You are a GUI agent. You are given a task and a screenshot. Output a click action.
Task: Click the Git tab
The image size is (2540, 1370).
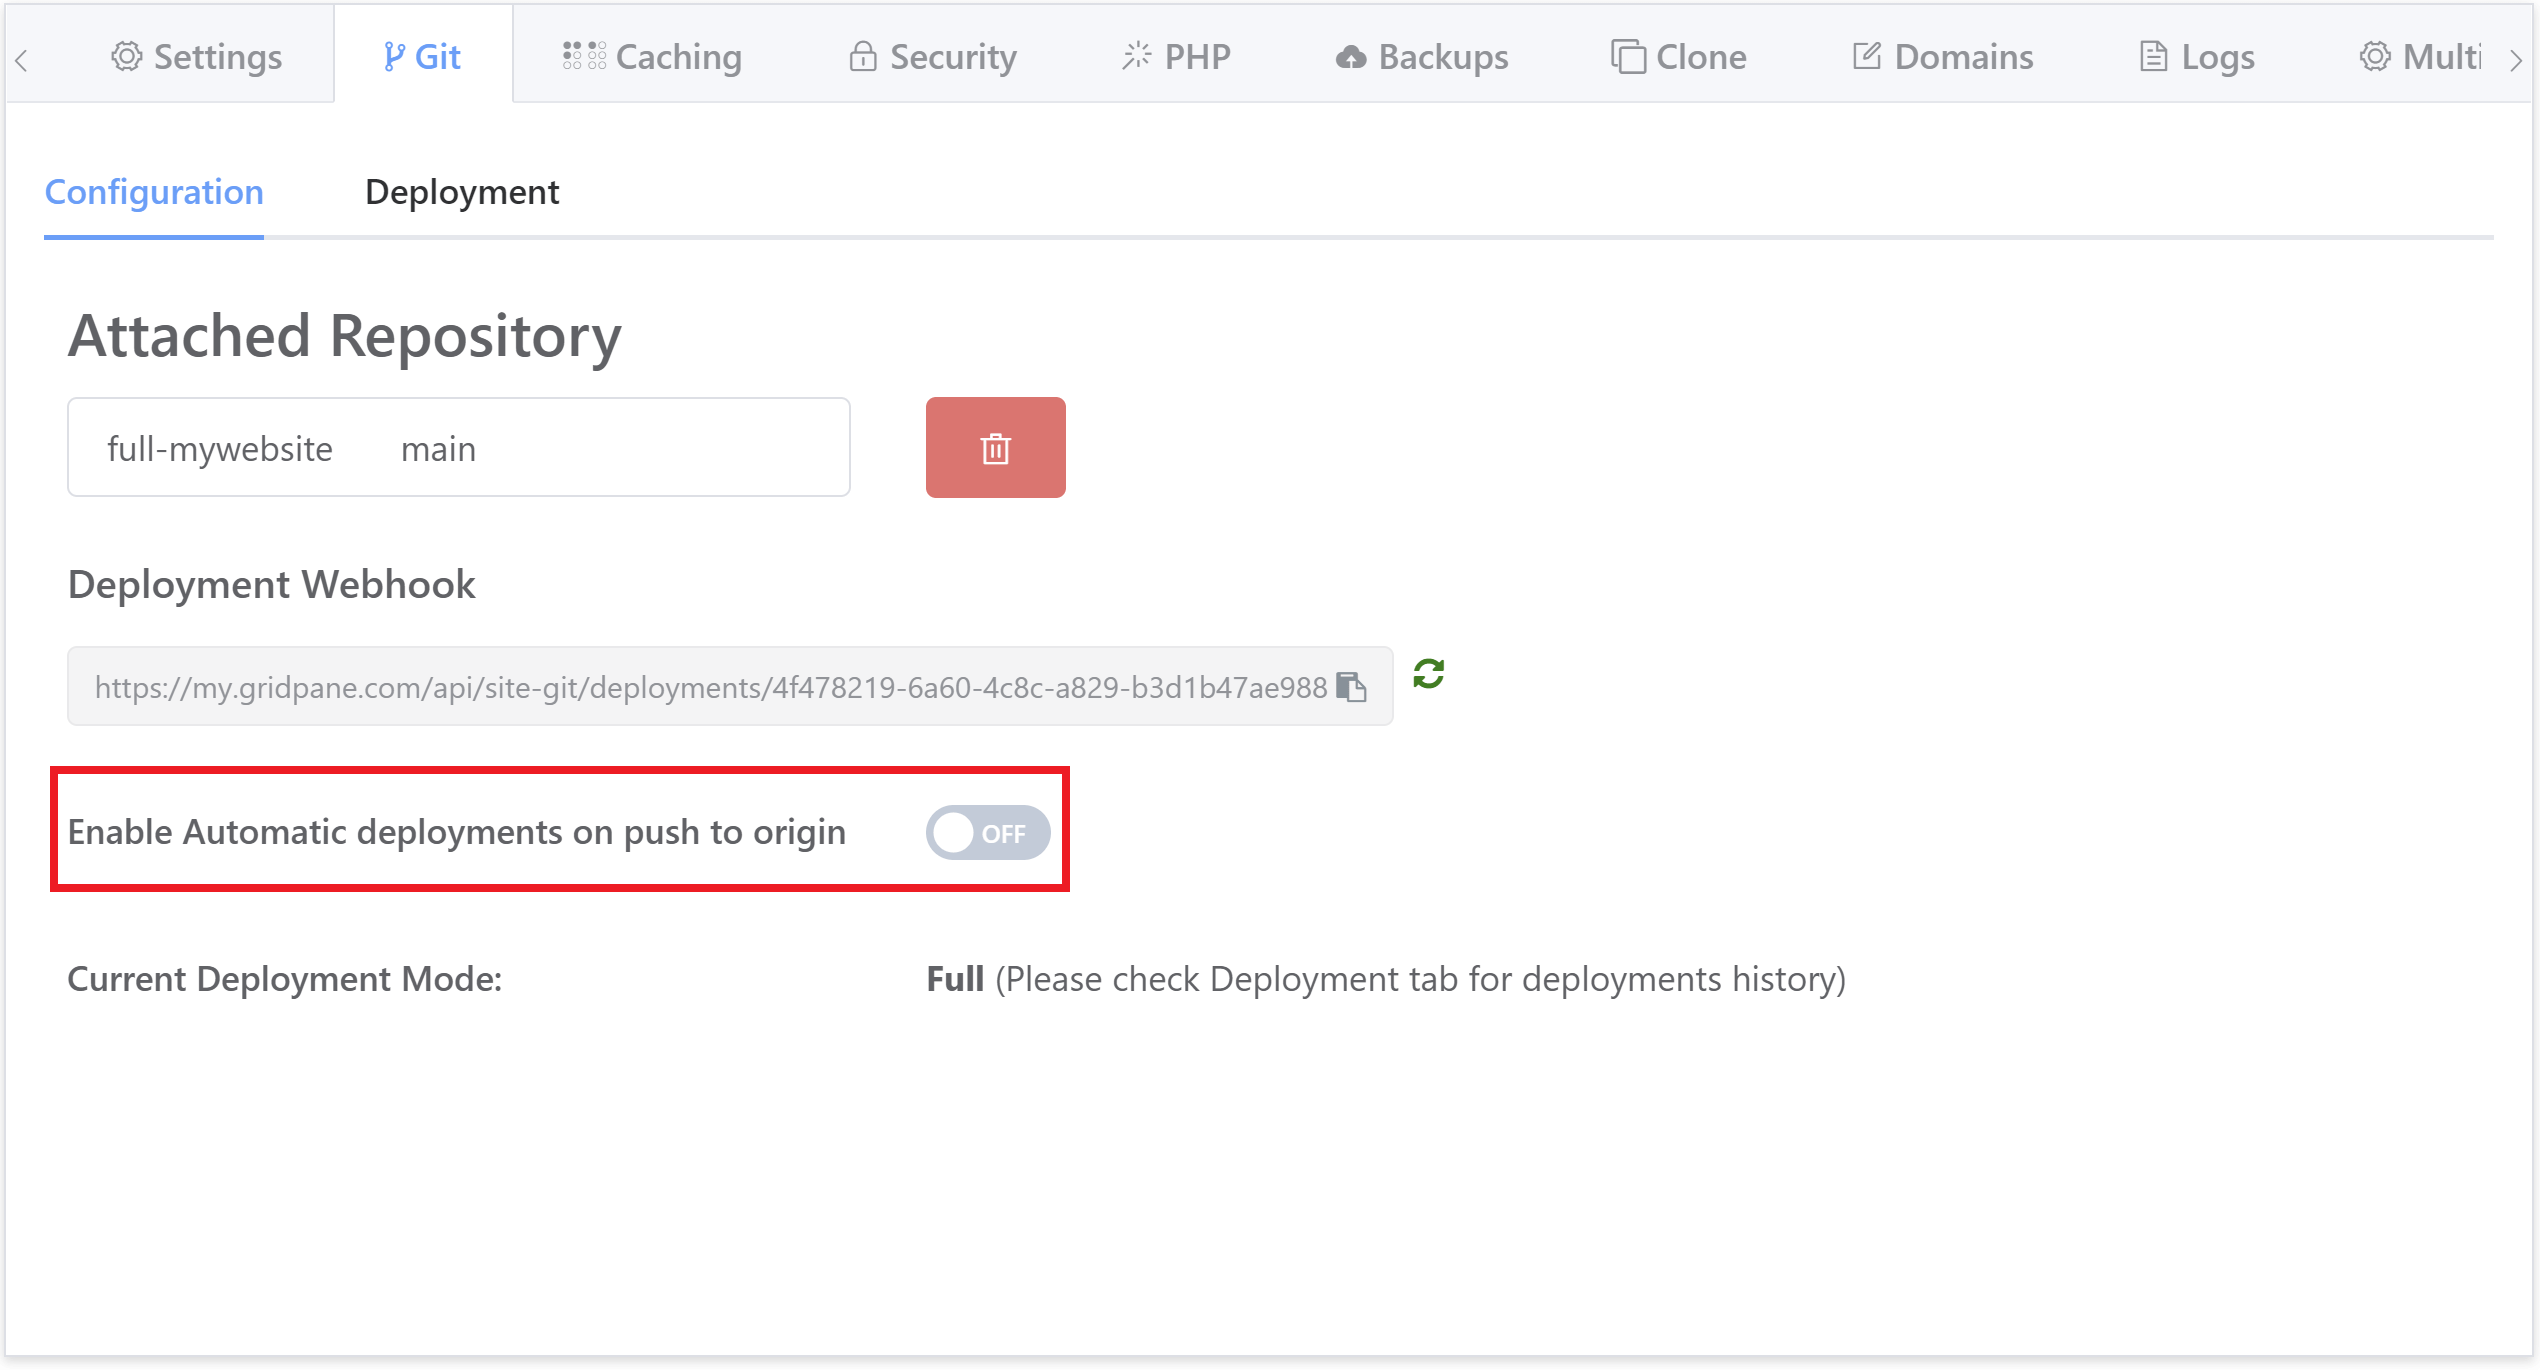[422, 57]
